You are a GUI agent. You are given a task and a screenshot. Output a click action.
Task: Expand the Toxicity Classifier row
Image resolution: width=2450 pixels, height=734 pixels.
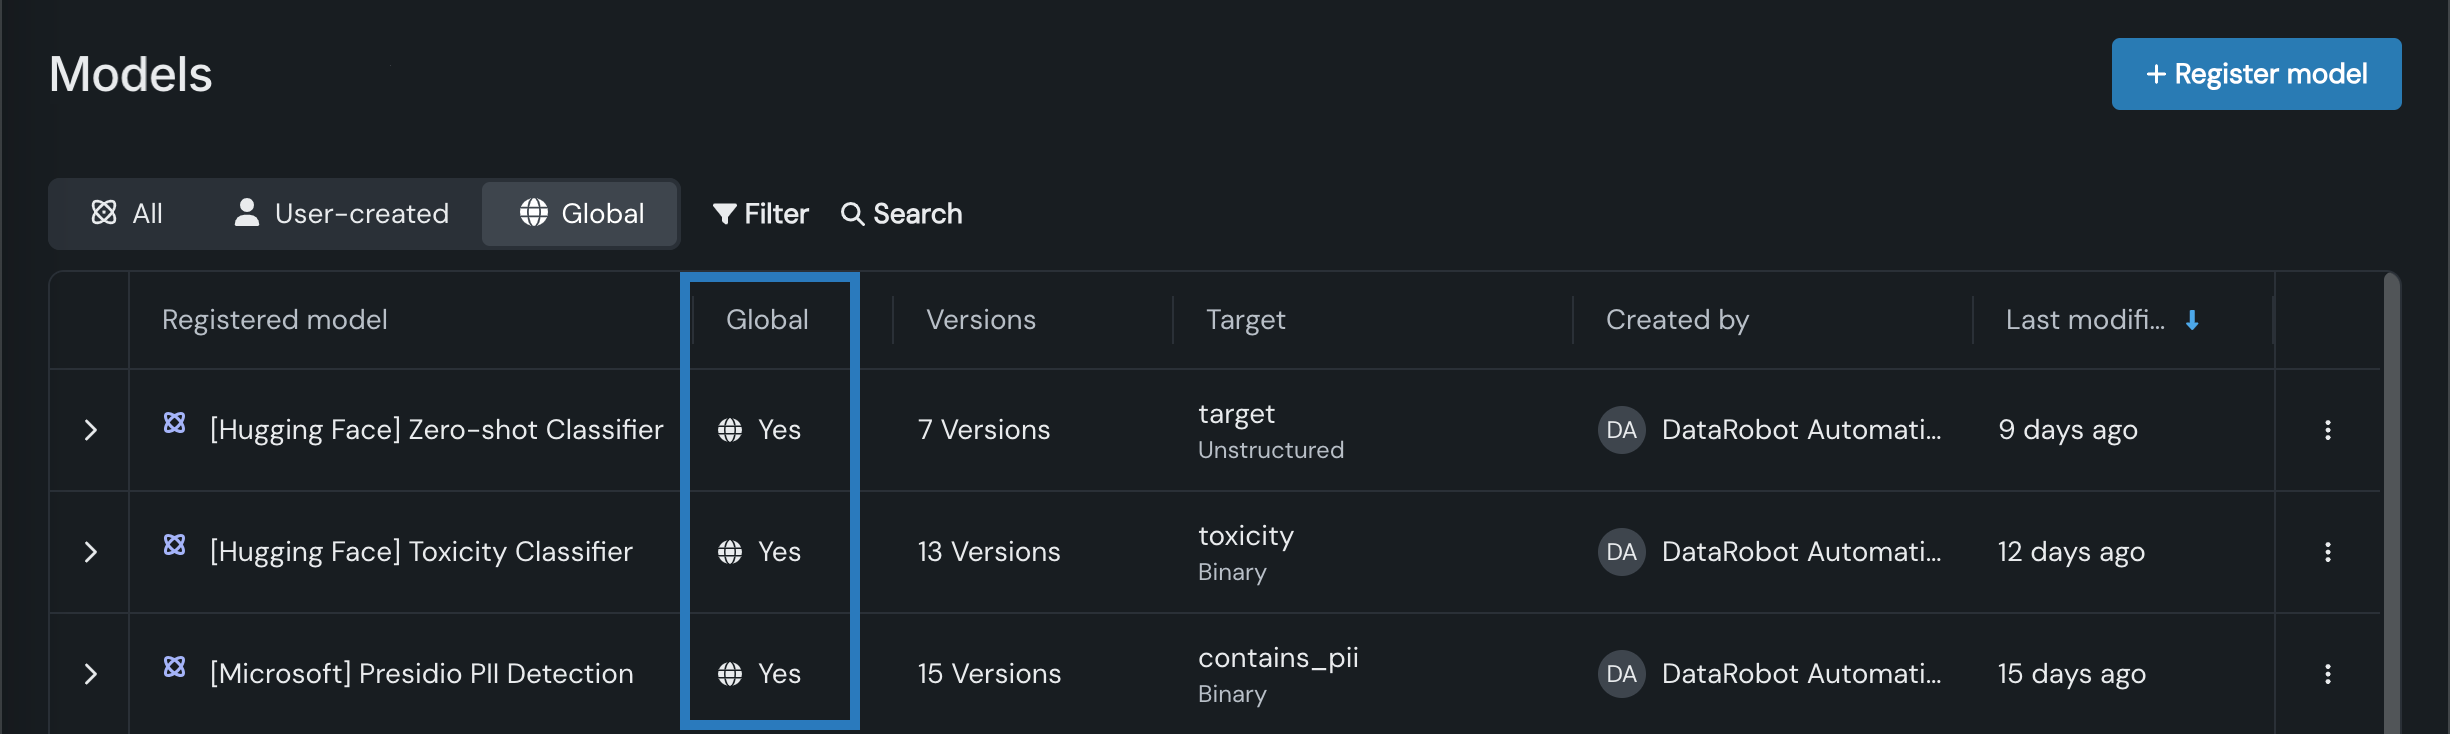91,552
